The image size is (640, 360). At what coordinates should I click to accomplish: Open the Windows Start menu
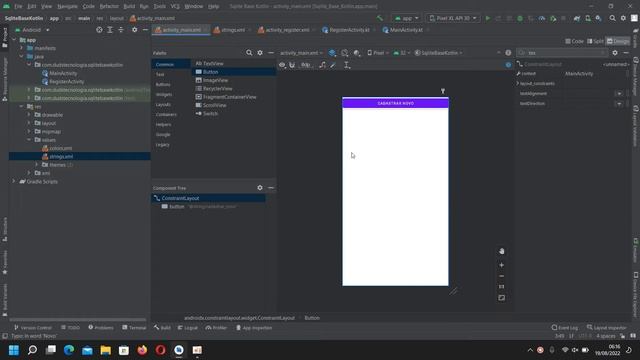(x=14, y=350)
